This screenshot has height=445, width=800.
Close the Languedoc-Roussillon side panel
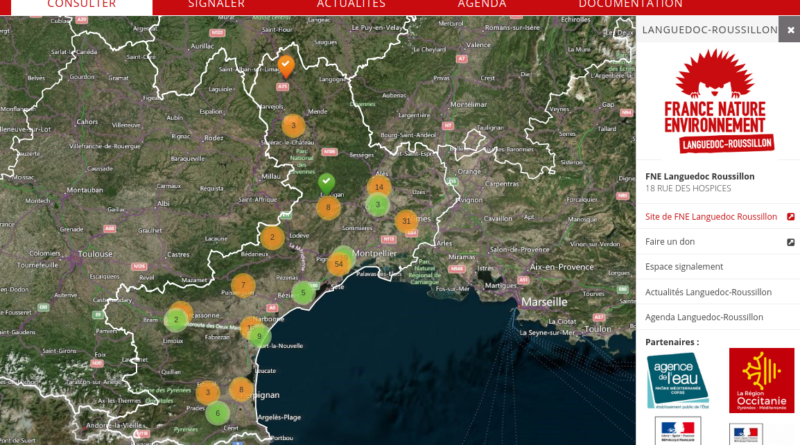pyautogui.click(x=791, y=30)
